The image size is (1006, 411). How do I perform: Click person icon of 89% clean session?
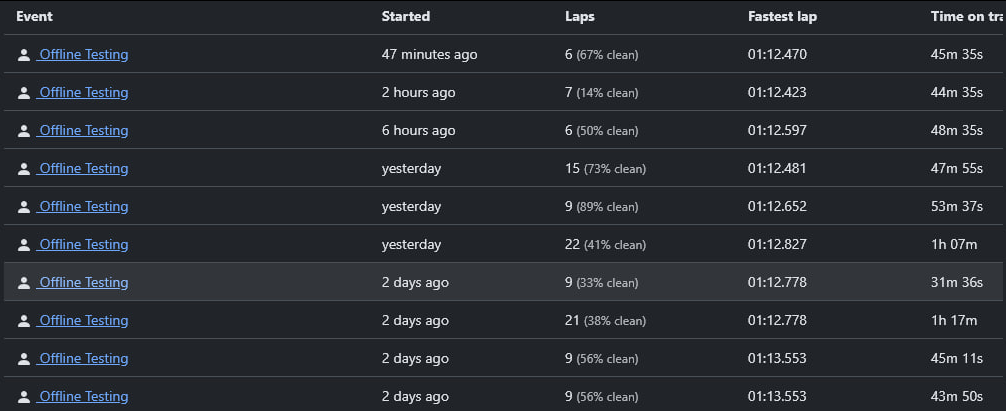point(24,206)
